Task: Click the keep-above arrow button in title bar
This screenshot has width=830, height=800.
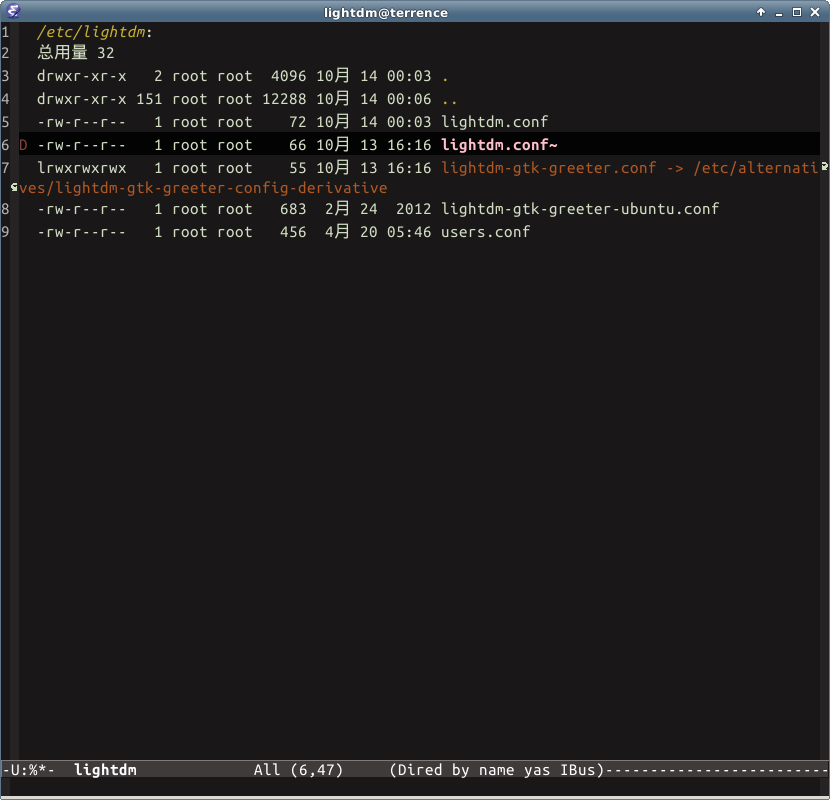Action: coord(761,12)
